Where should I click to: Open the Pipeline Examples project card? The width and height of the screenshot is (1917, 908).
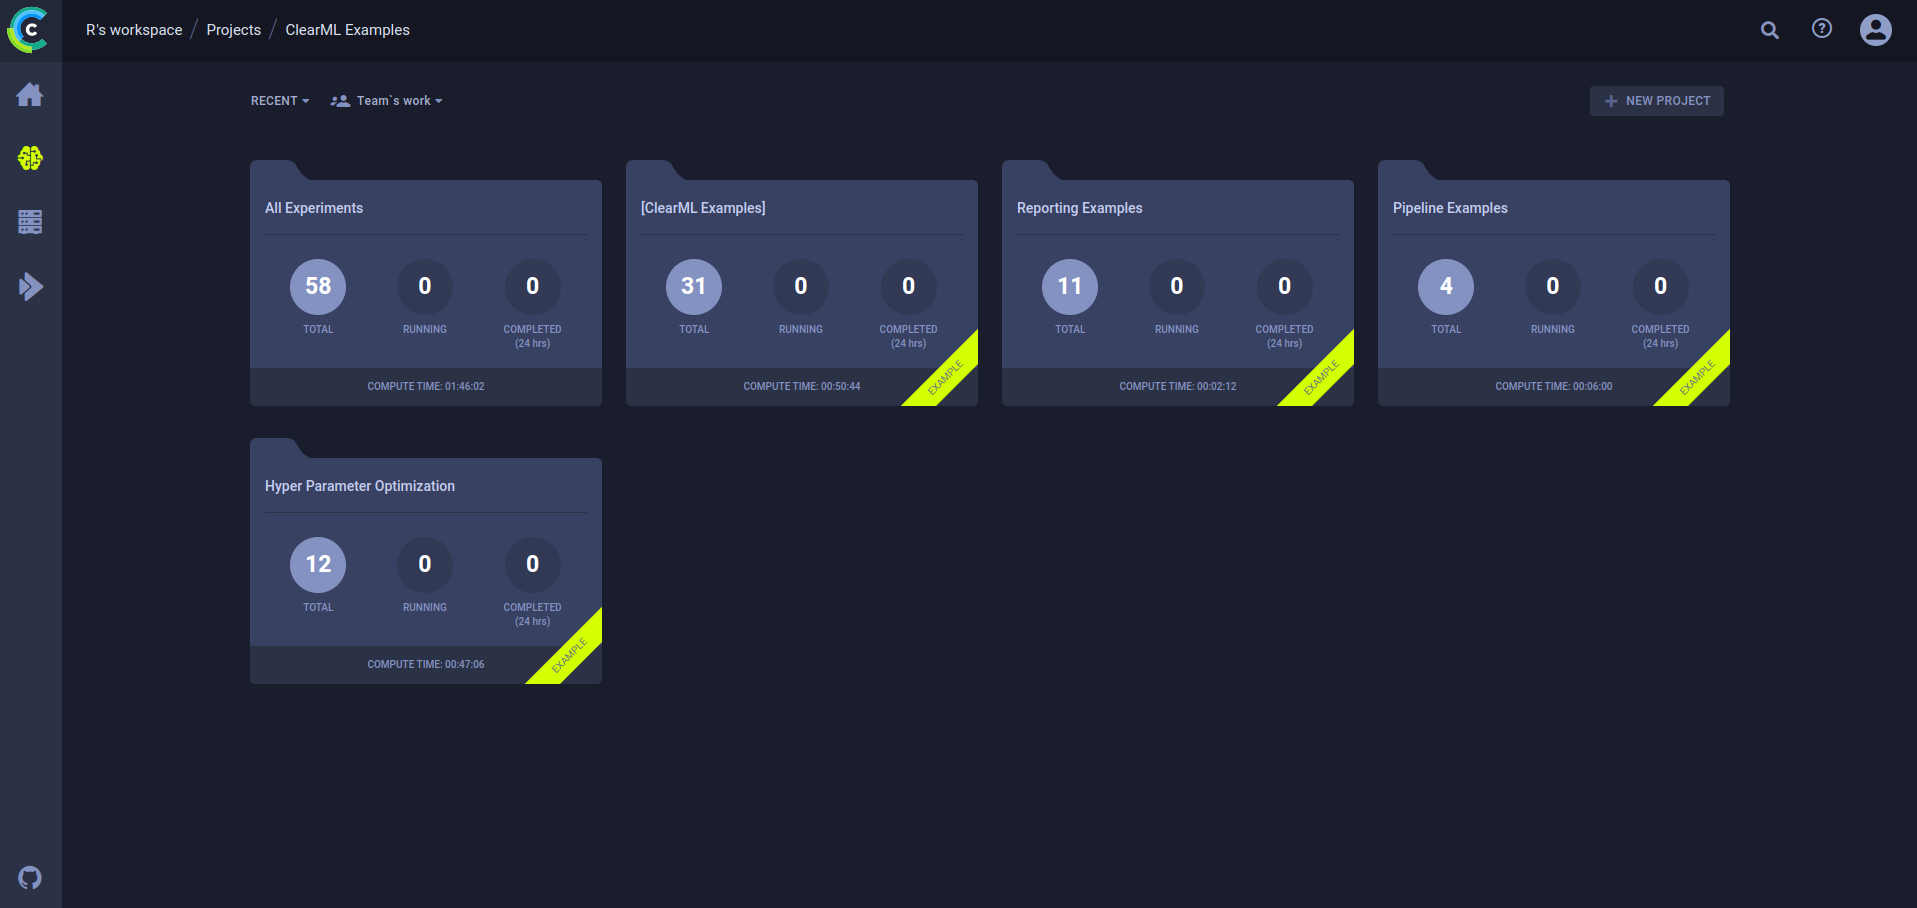tap(1554, 283)
